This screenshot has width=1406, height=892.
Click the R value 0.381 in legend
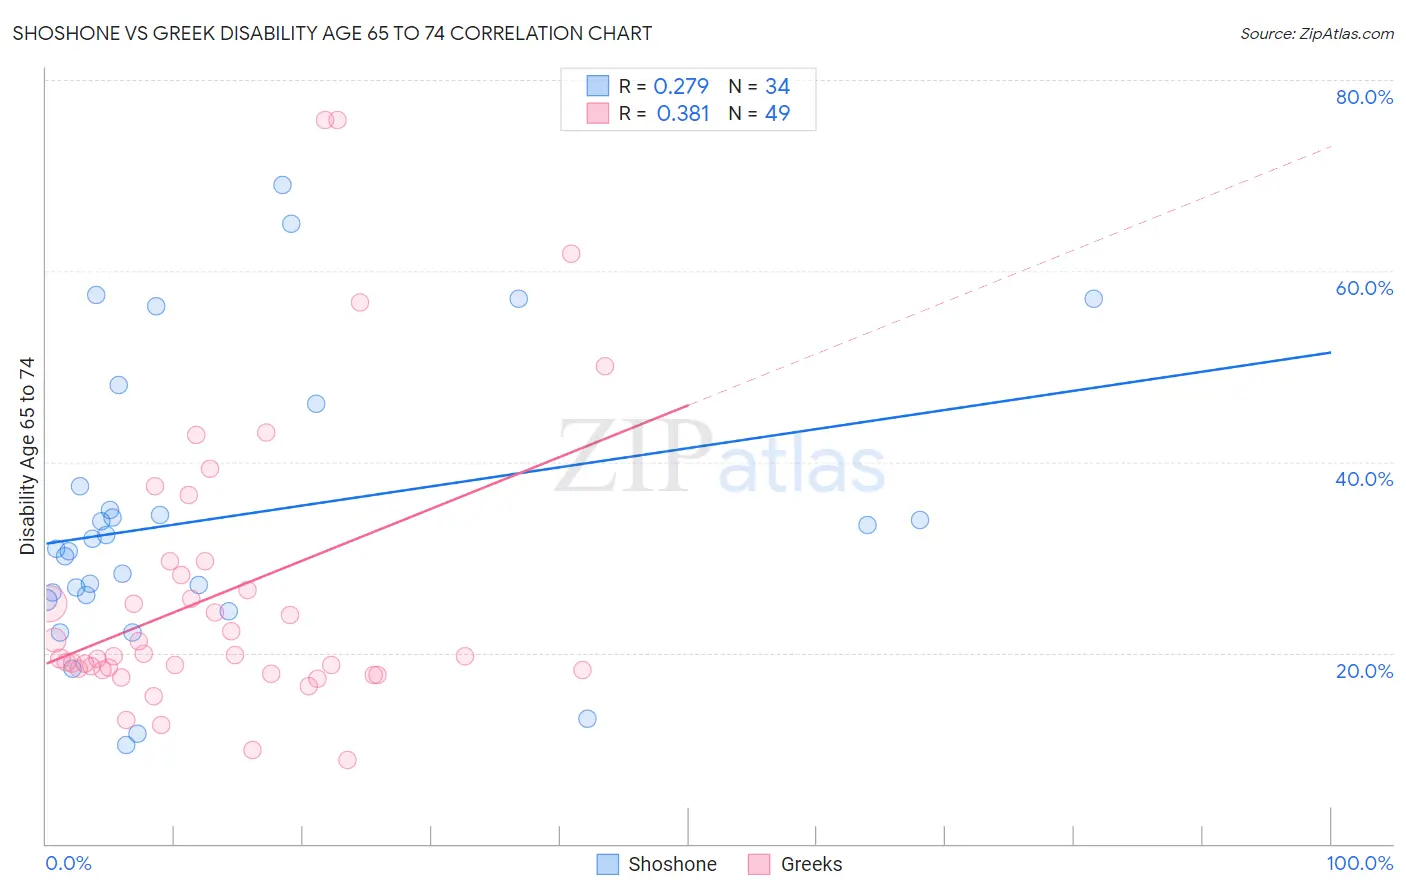click(683, 113)
